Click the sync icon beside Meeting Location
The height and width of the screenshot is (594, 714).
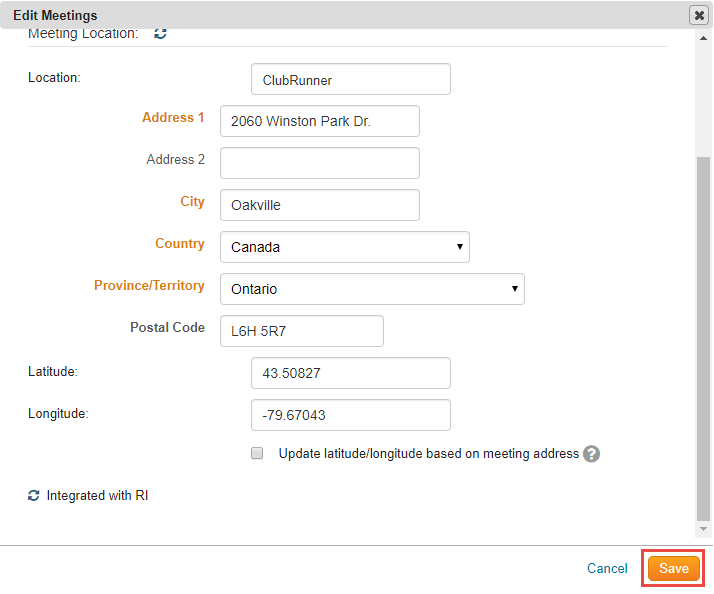[160, 34]
